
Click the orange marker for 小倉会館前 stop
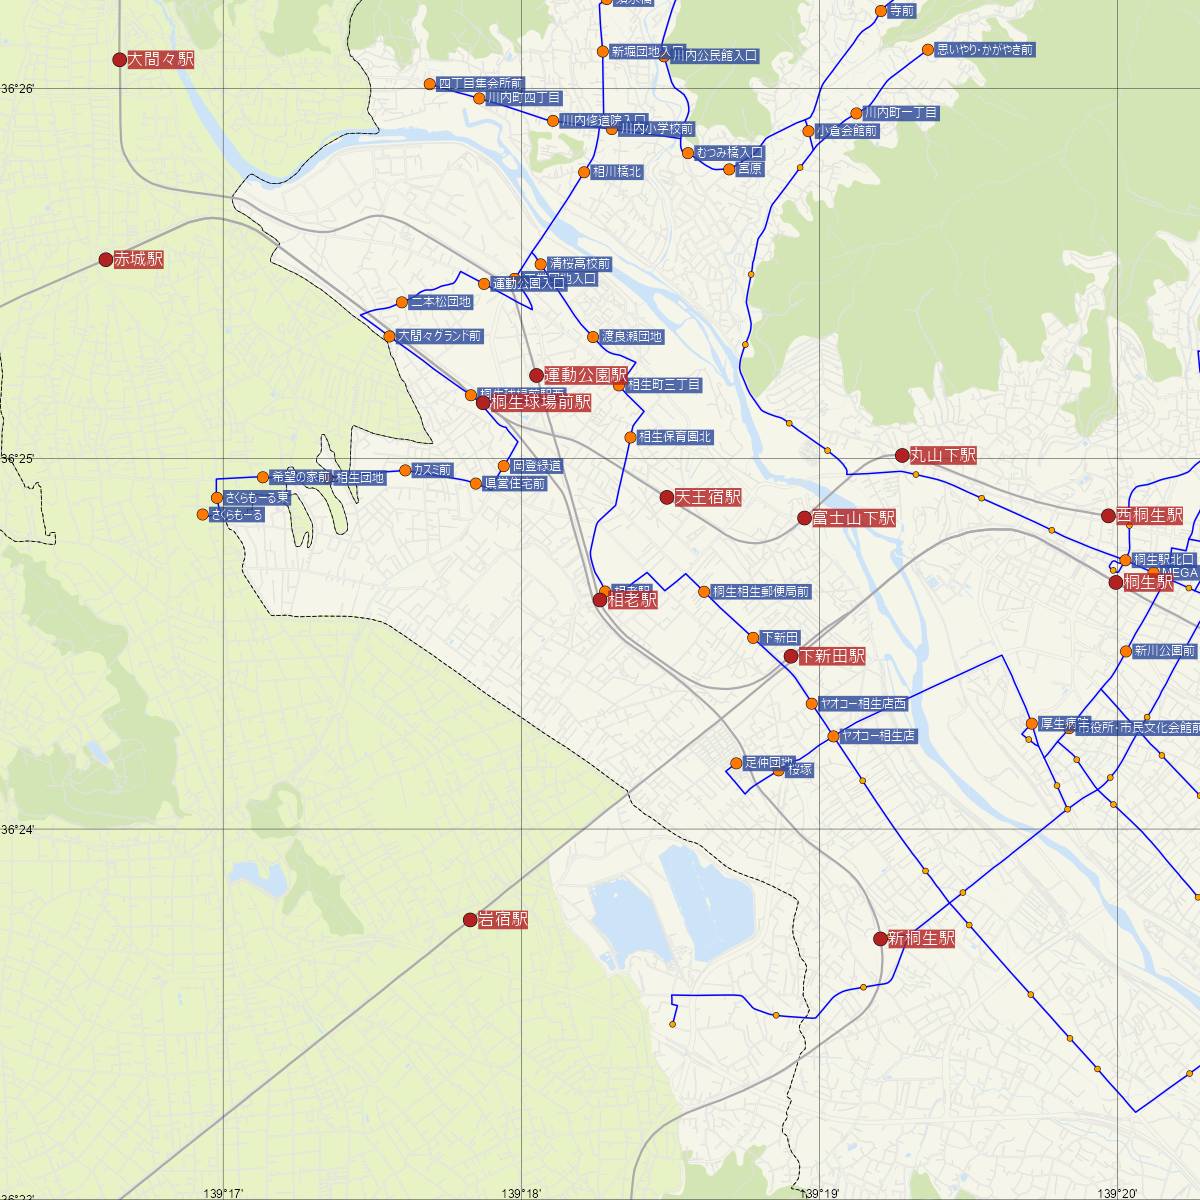[808, 131]
